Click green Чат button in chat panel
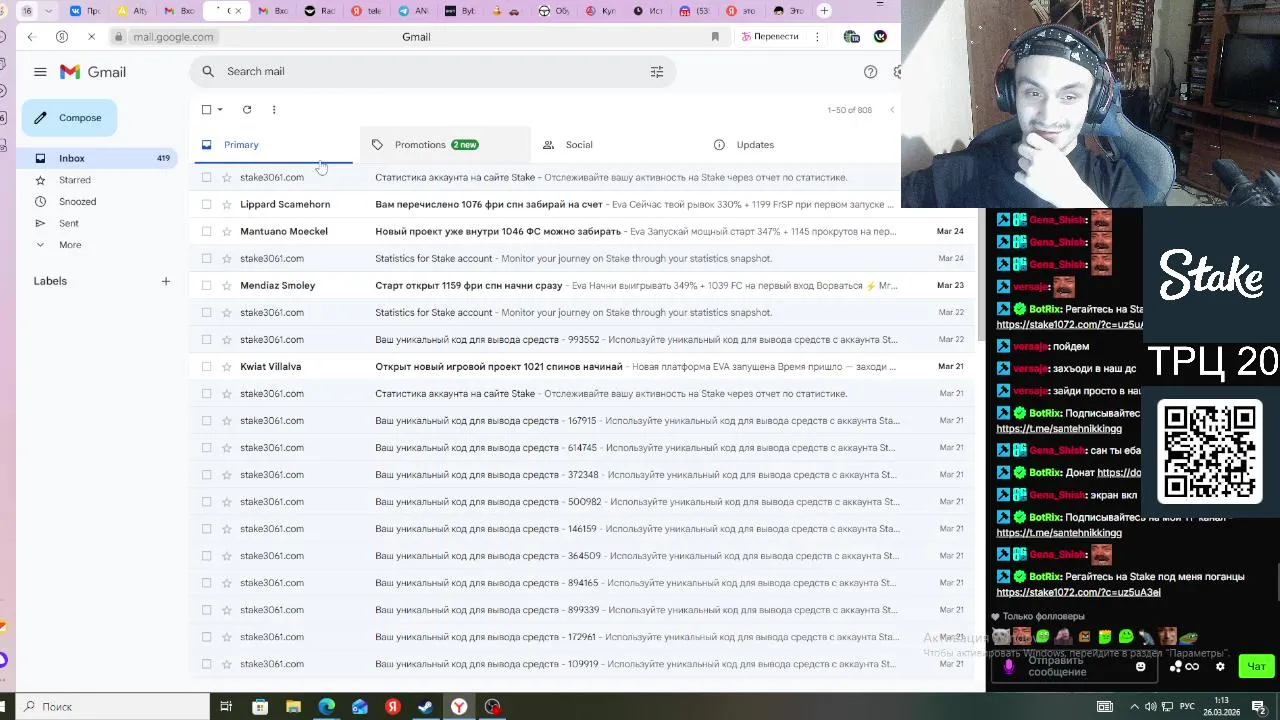The width and height of the screenshot is (1280, 720). pos(1256,666)
